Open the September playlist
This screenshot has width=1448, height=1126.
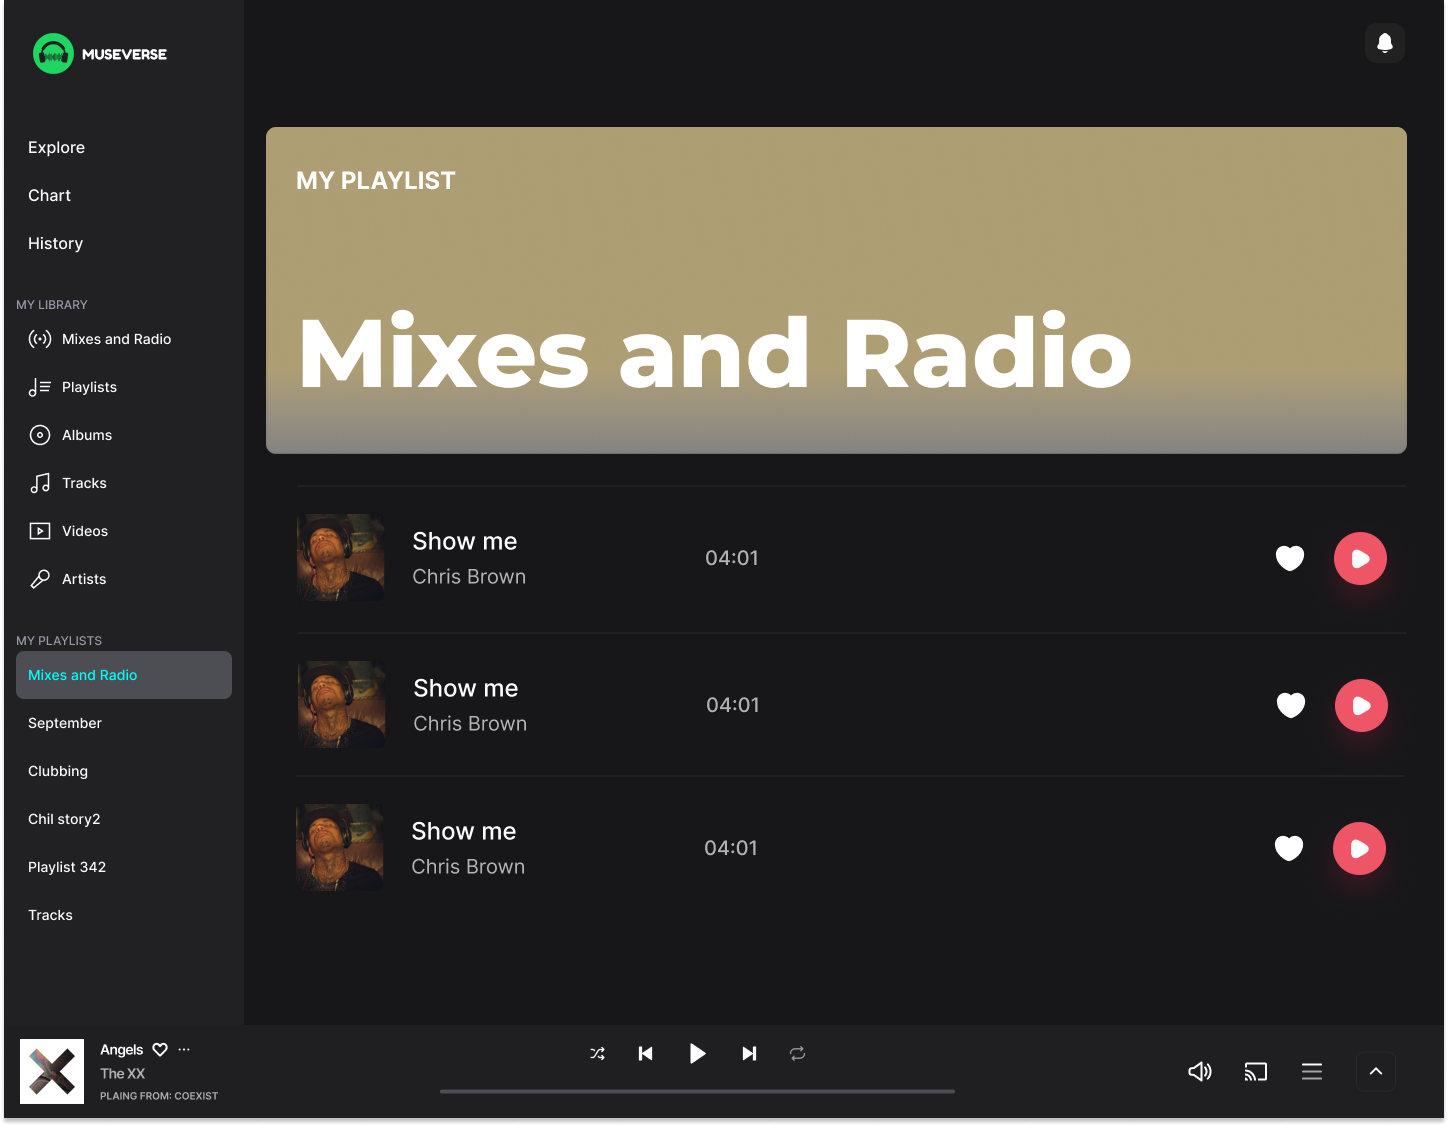(x=65, y=723)
